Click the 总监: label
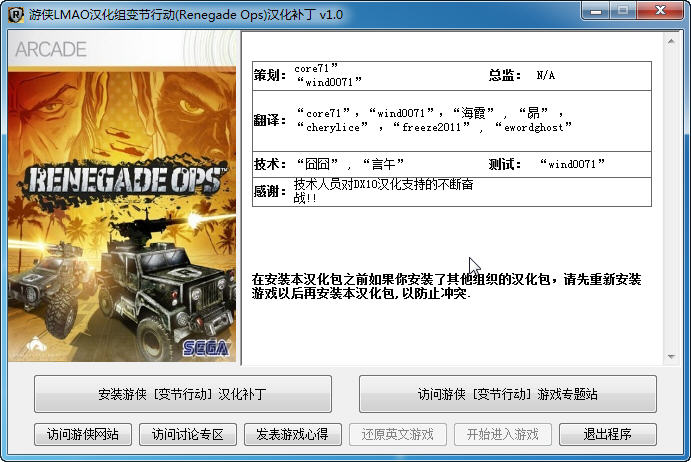 pyautogui.click(x=505, y=75)
